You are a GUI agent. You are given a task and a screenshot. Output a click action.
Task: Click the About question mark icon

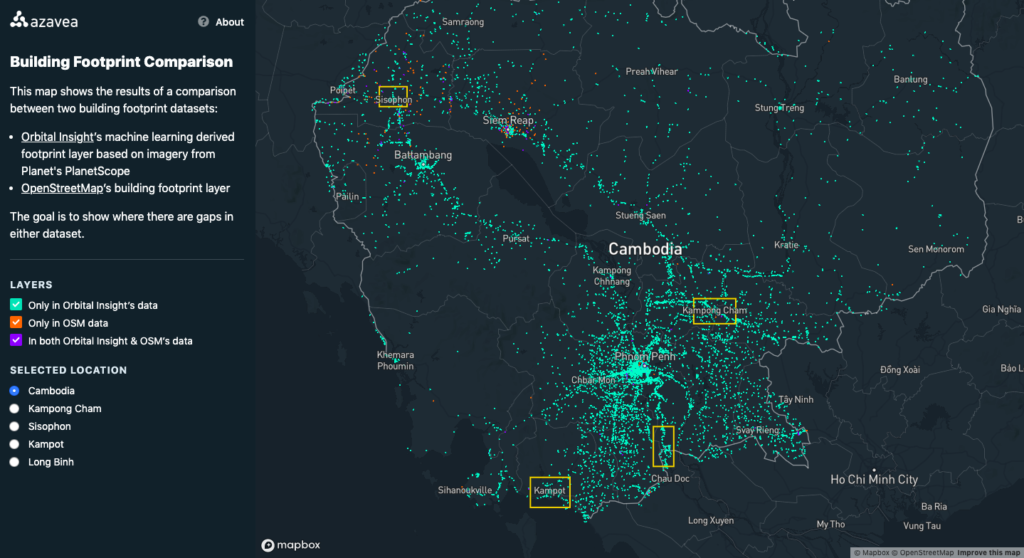(x=203, y=22)
